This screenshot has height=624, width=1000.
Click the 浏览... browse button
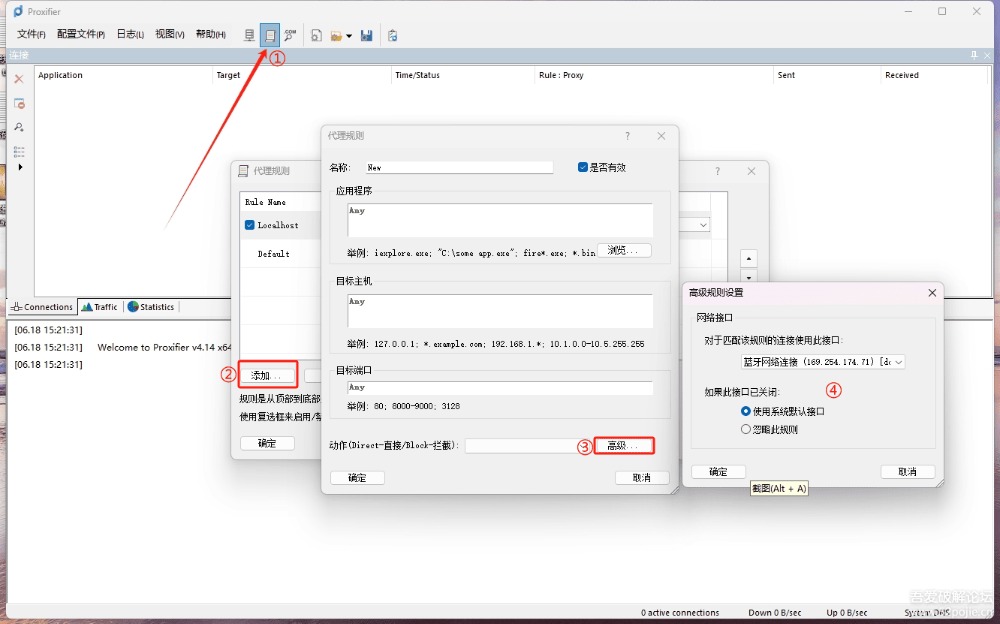pyautogui.click(x=624, y=250)
